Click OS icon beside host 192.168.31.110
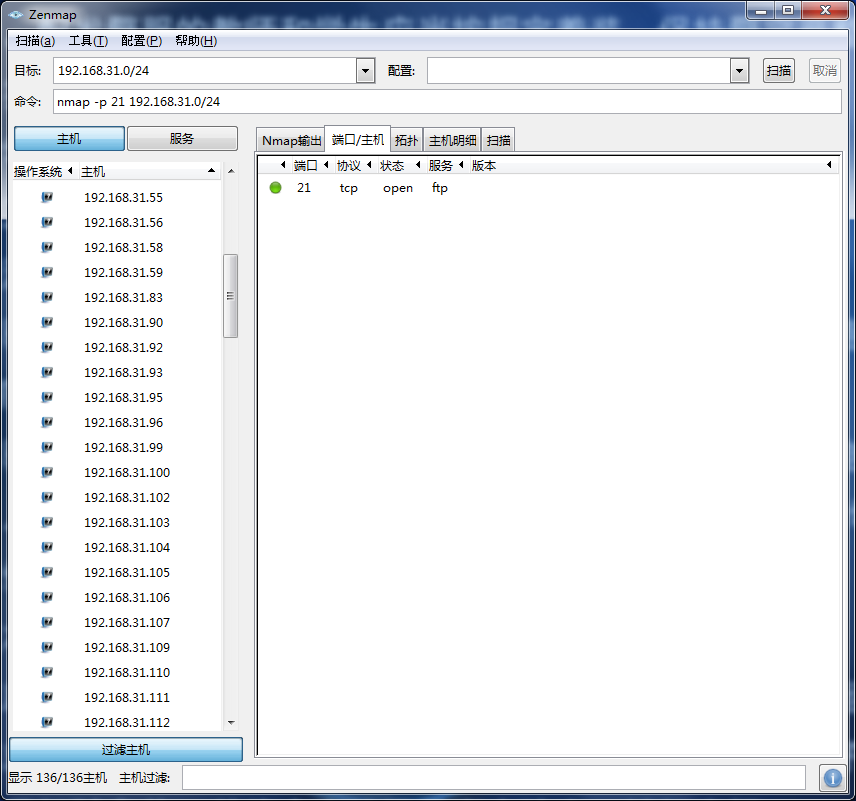 [47, 672]
